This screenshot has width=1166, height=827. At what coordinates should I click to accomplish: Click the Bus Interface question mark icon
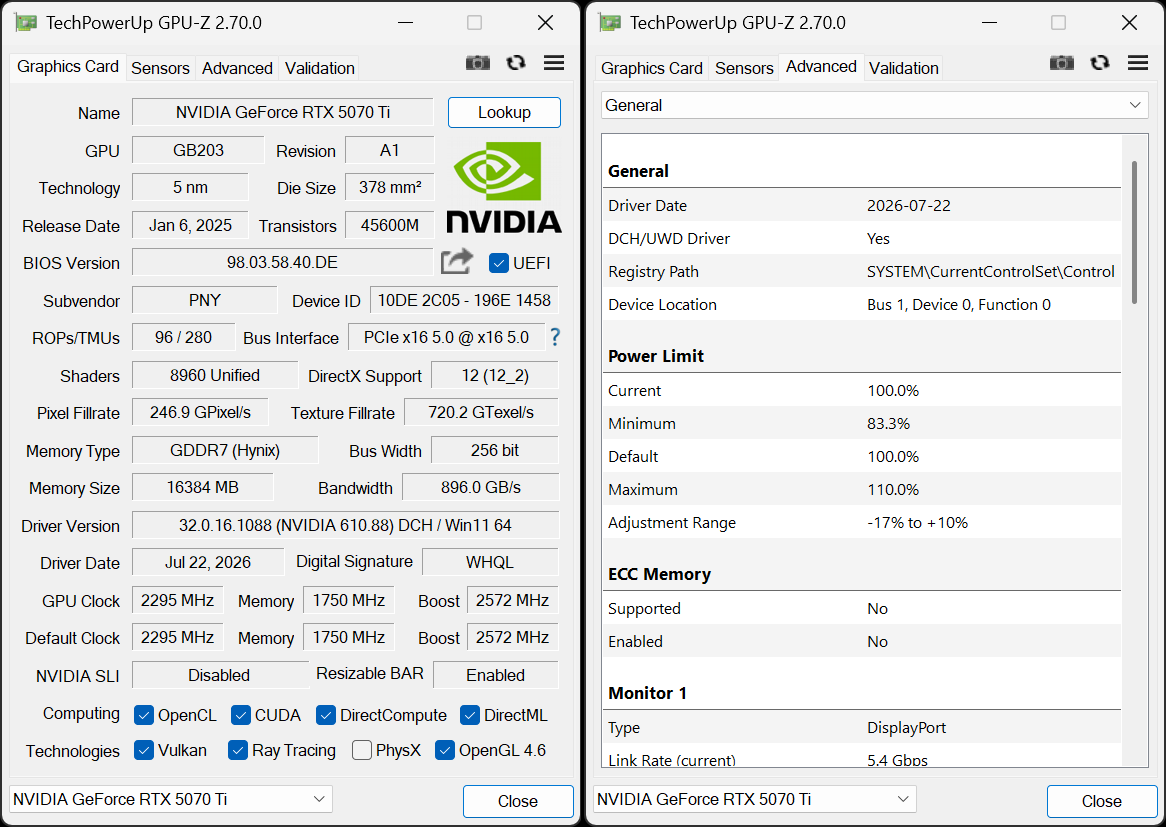(x=555, y=338)
